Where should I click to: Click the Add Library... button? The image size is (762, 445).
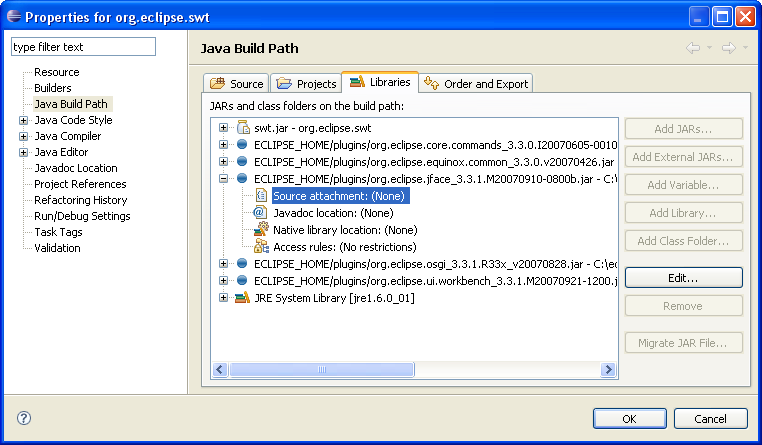click(x=683, y=212)
